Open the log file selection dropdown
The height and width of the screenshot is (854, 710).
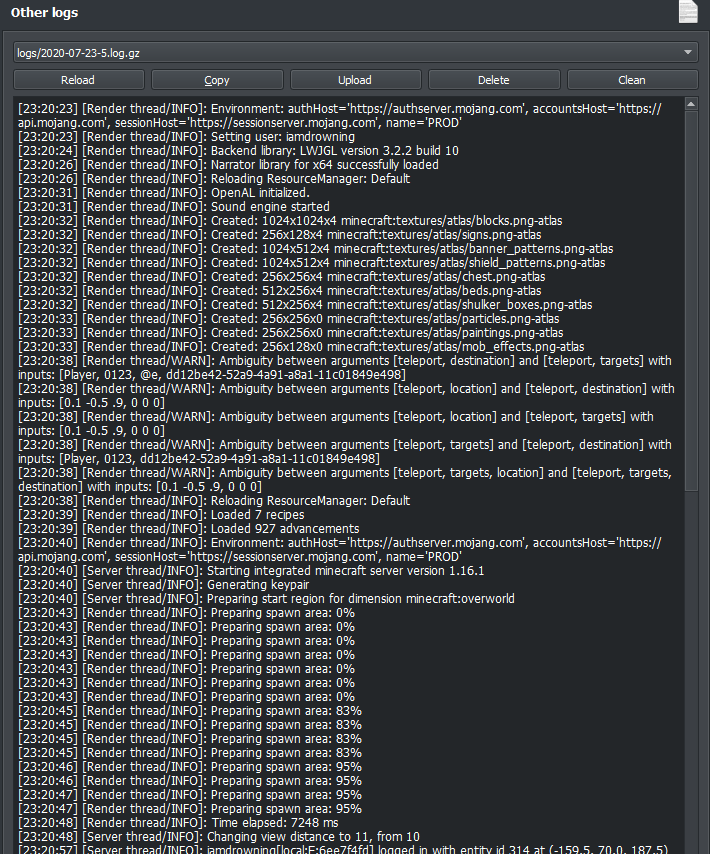click(x=350, y=52)
